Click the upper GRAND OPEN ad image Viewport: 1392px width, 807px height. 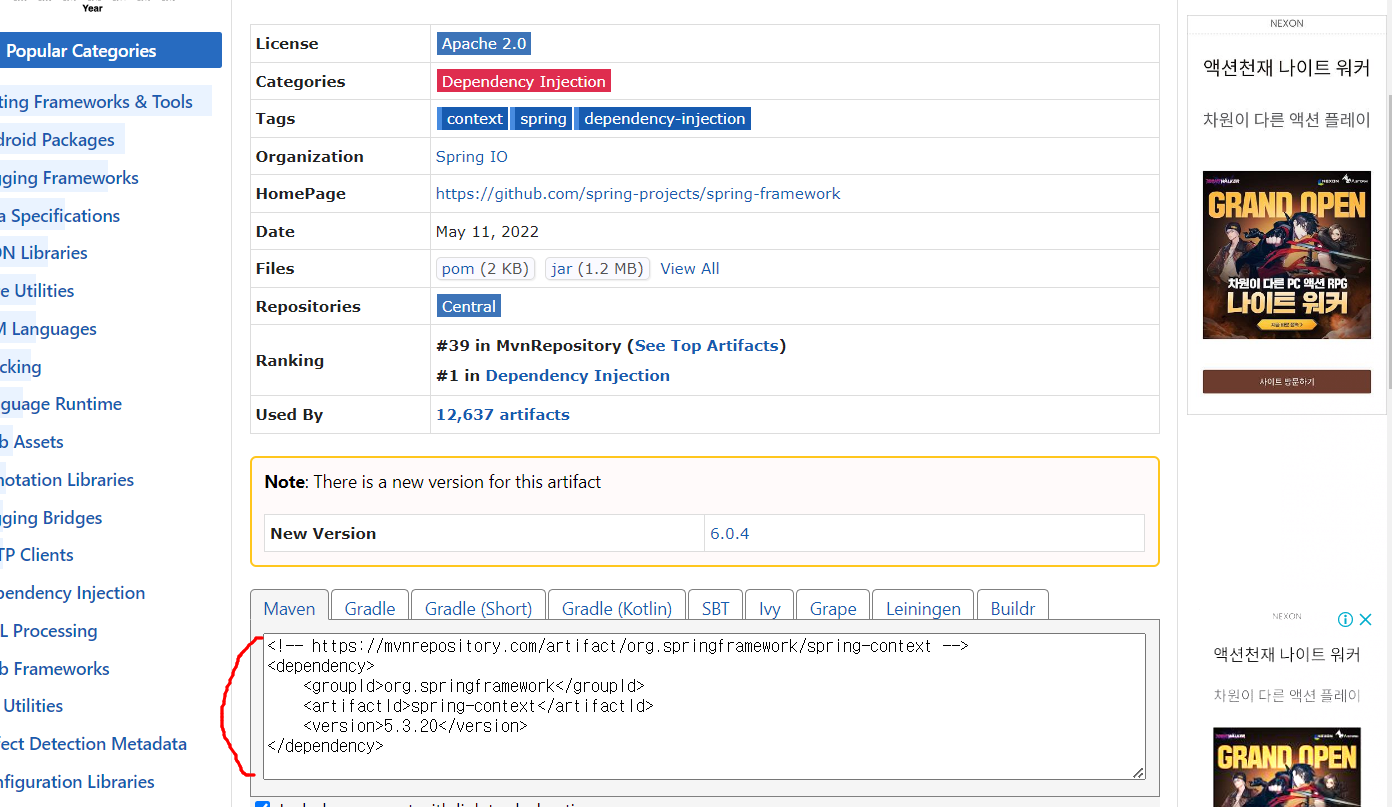click(x=1286, y=255)
